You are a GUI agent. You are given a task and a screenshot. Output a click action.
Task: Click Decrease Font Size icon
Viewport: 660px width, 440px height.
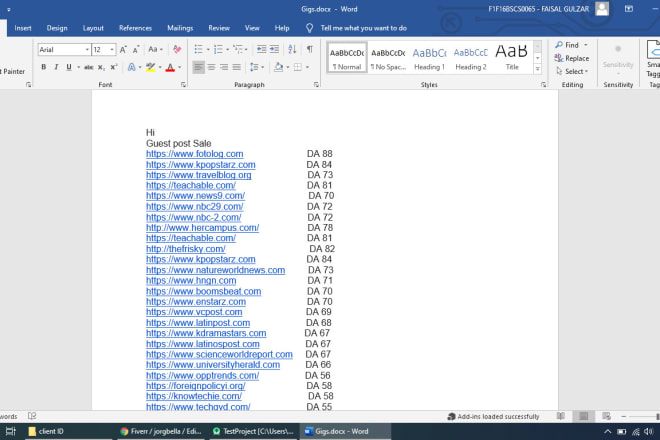click(136, 50)
